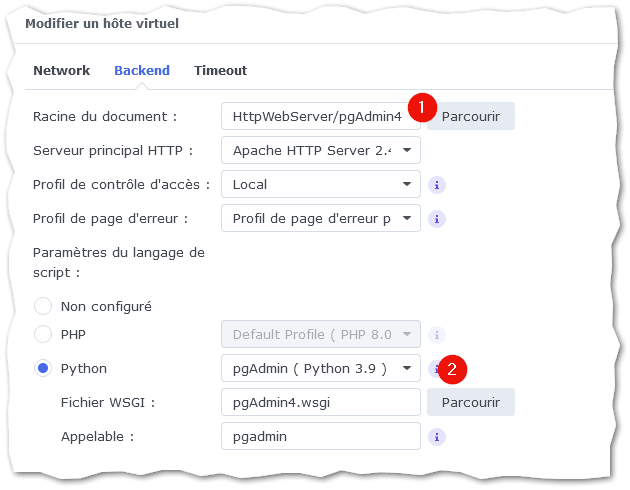Switch to the Network tab

[x=61, y=71]
